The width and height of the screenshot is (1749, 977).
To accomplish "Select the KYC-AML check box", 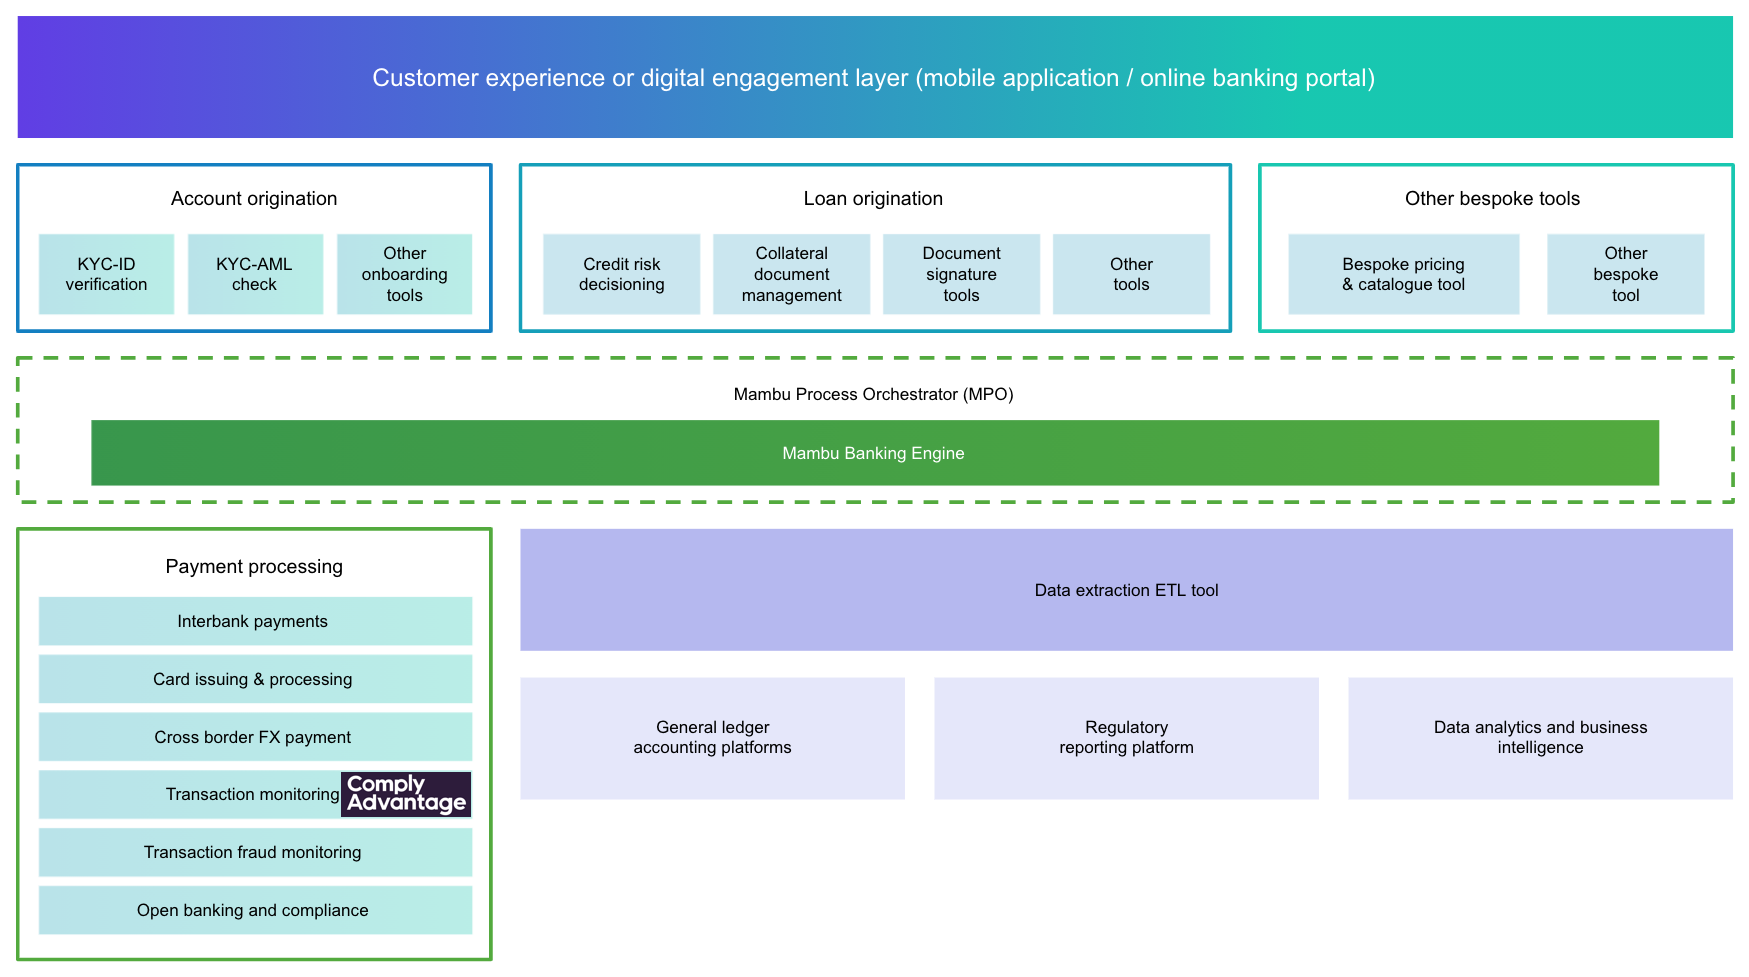I will (x=255, y=274).
